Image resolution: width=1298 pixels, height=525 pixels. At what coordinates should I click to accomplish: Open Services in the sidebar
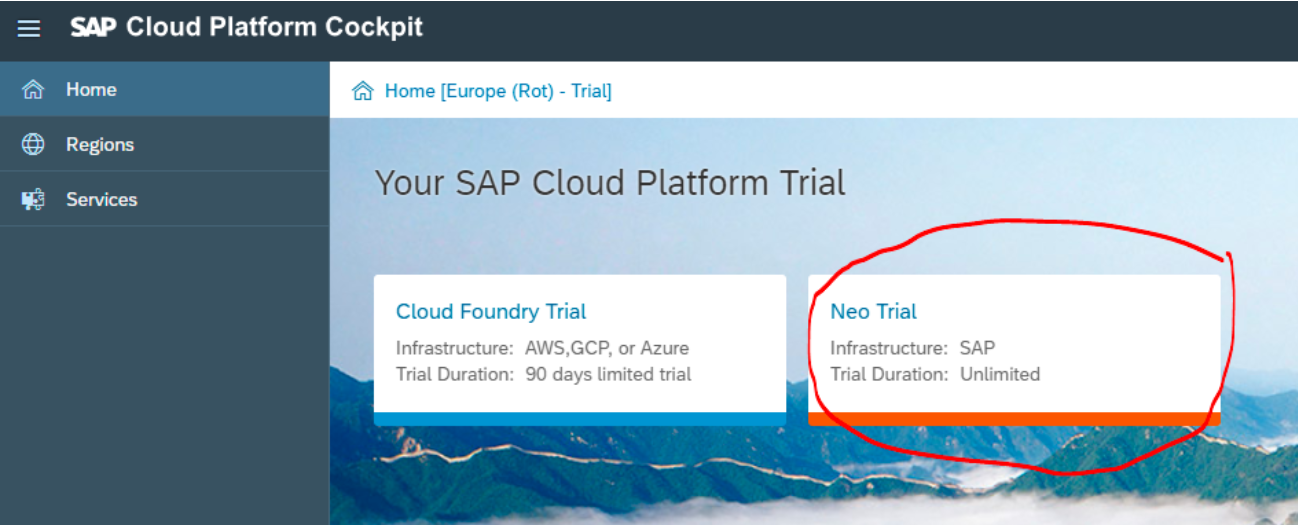point(165,199)
